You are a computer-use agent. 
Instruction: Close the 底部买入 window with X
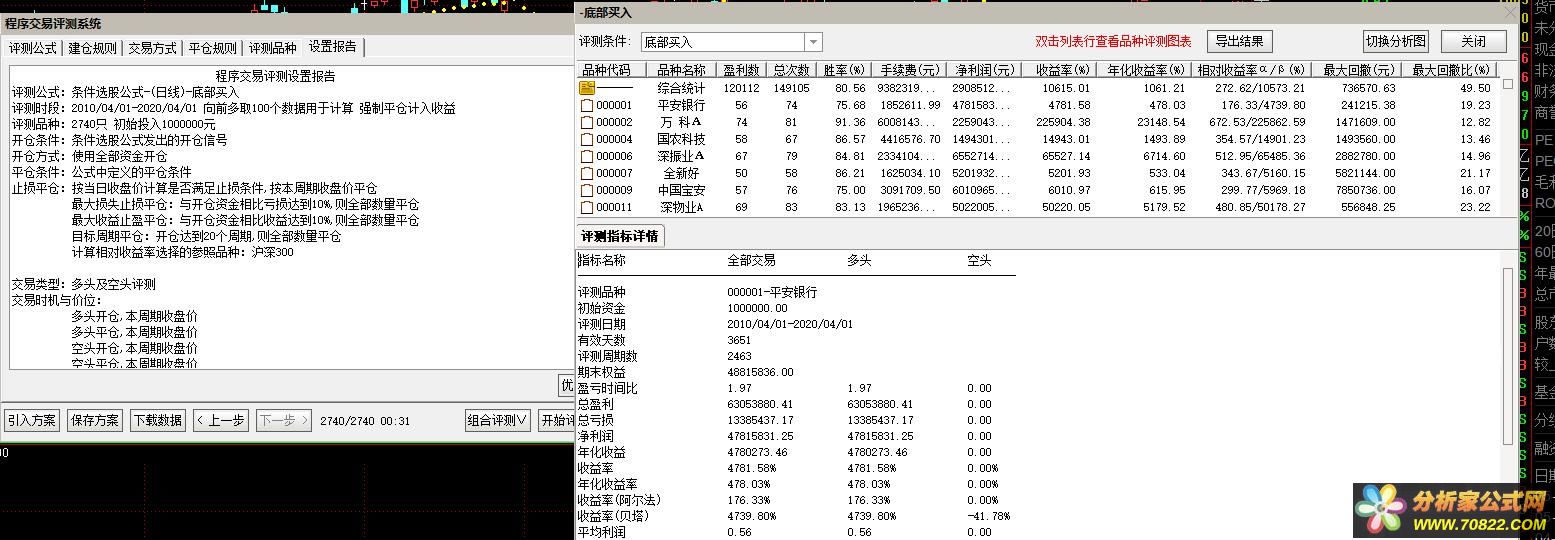click(x=1510, y=13)
